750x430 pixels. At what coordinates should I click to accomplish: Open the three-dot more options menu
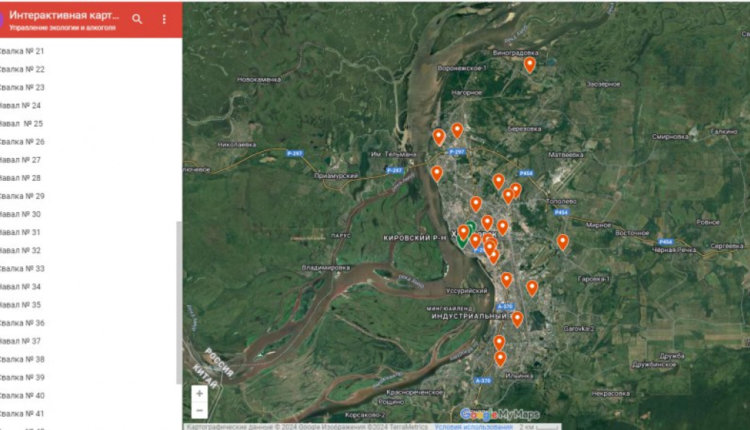(165, 19)
